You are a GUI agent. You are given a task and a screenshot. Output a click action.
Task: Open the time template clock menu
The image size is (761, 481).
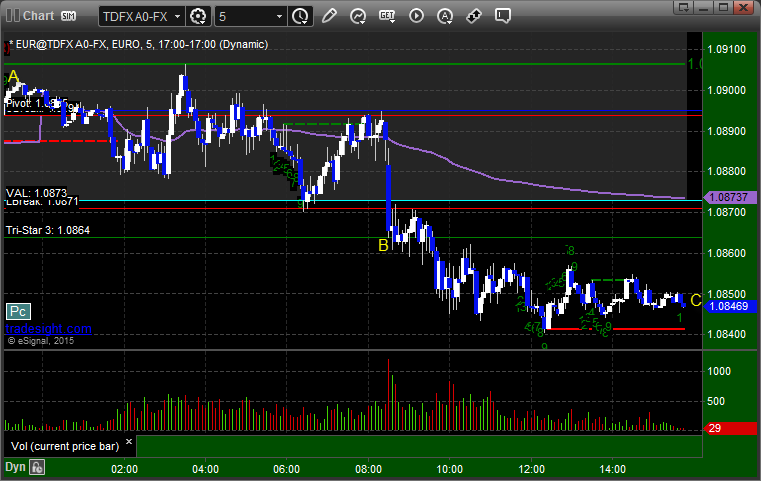coord(300,17)
